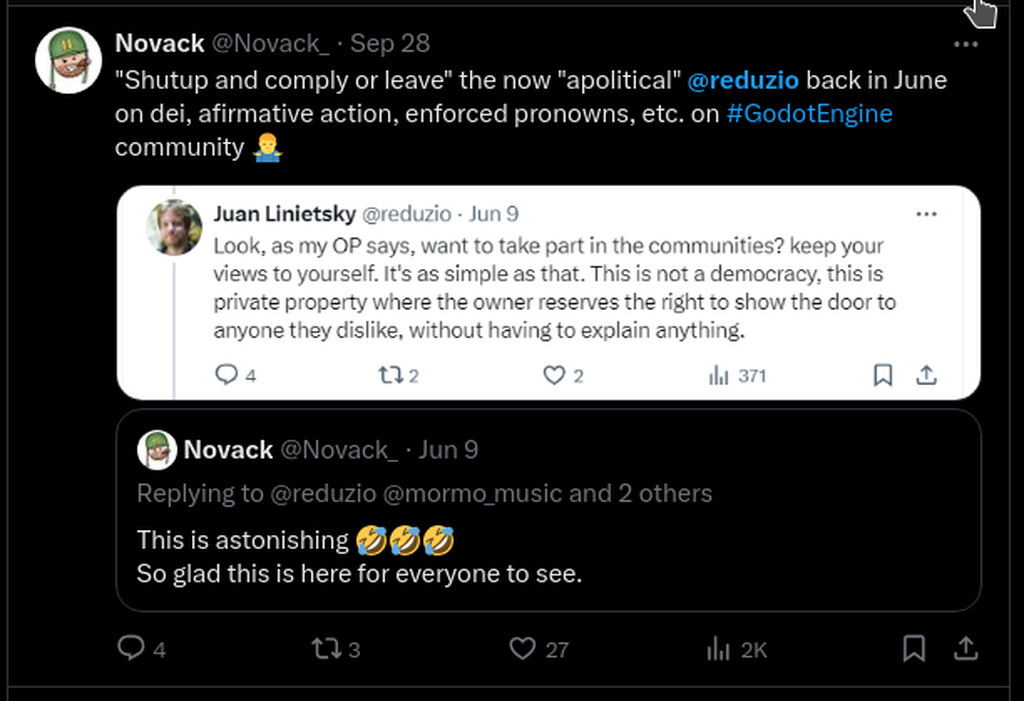This screenshot has width=1024, height=701.
Task: View 371 views stat on embedded tweet
Action: pos(718,375)
